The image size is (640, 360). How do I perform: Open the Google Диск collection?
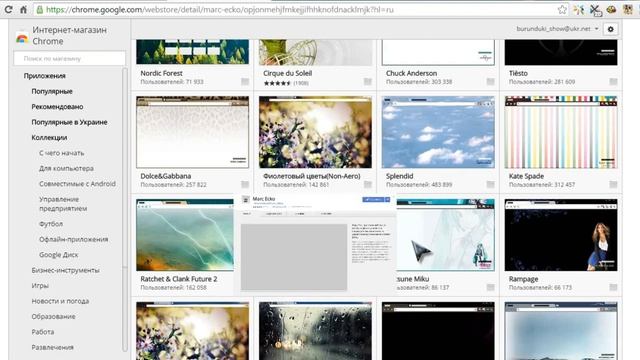point(58,255)
